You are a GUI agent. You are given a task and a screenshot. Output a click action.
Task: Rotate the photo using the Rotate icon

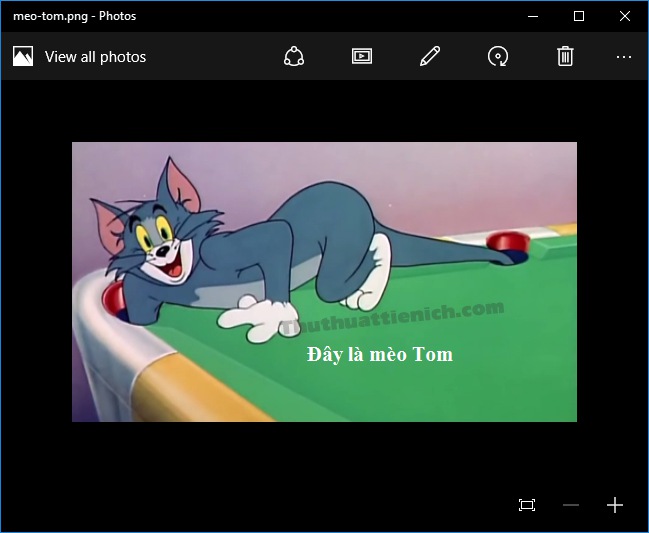click(x=497, y=57)
